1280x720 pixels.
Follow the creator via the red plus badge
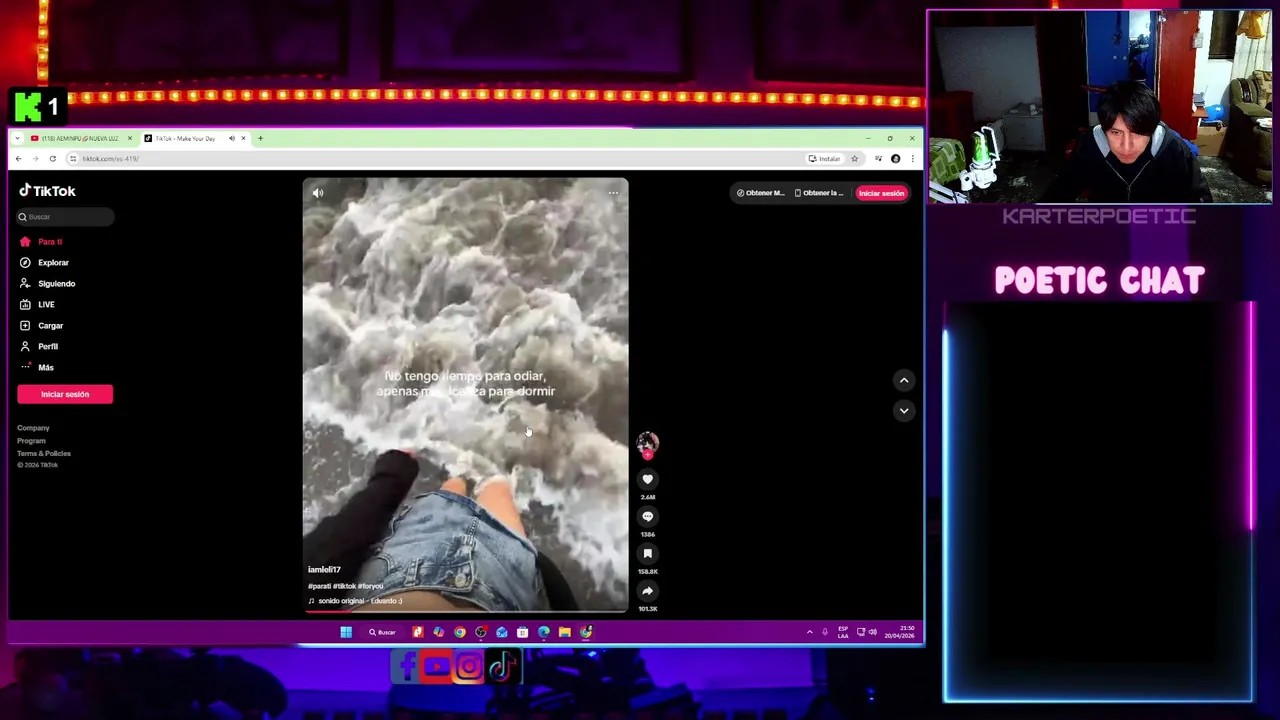pos(647,455)
